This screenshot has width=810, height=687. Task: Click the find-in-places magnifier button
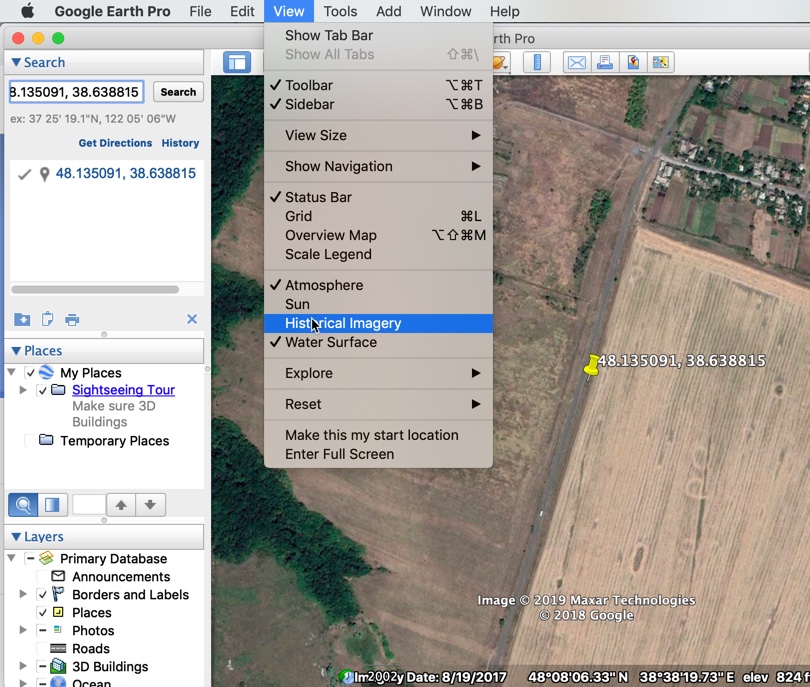coord(23,505)
